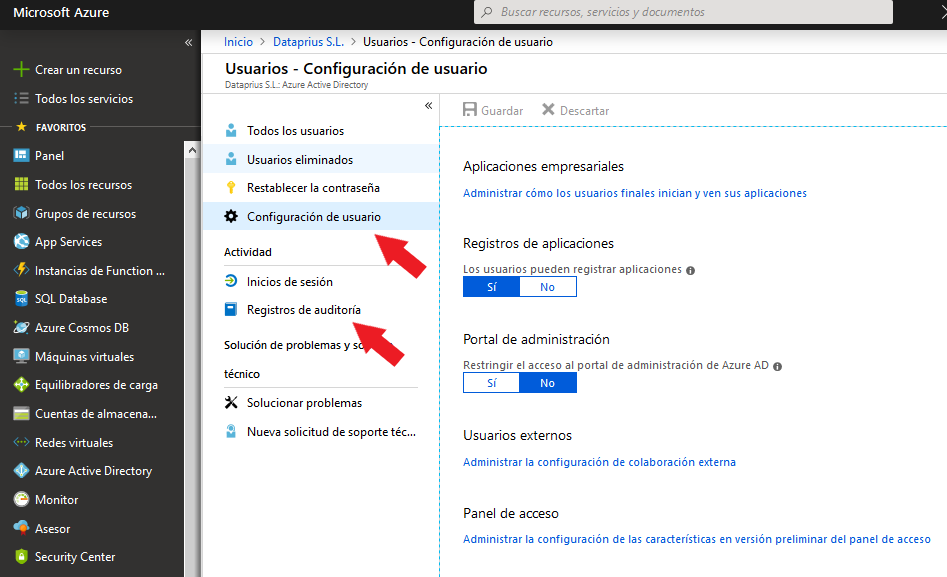Collapse the Usuarios blade menu
This screenshot has height=577, width=947.
point(428,106)
